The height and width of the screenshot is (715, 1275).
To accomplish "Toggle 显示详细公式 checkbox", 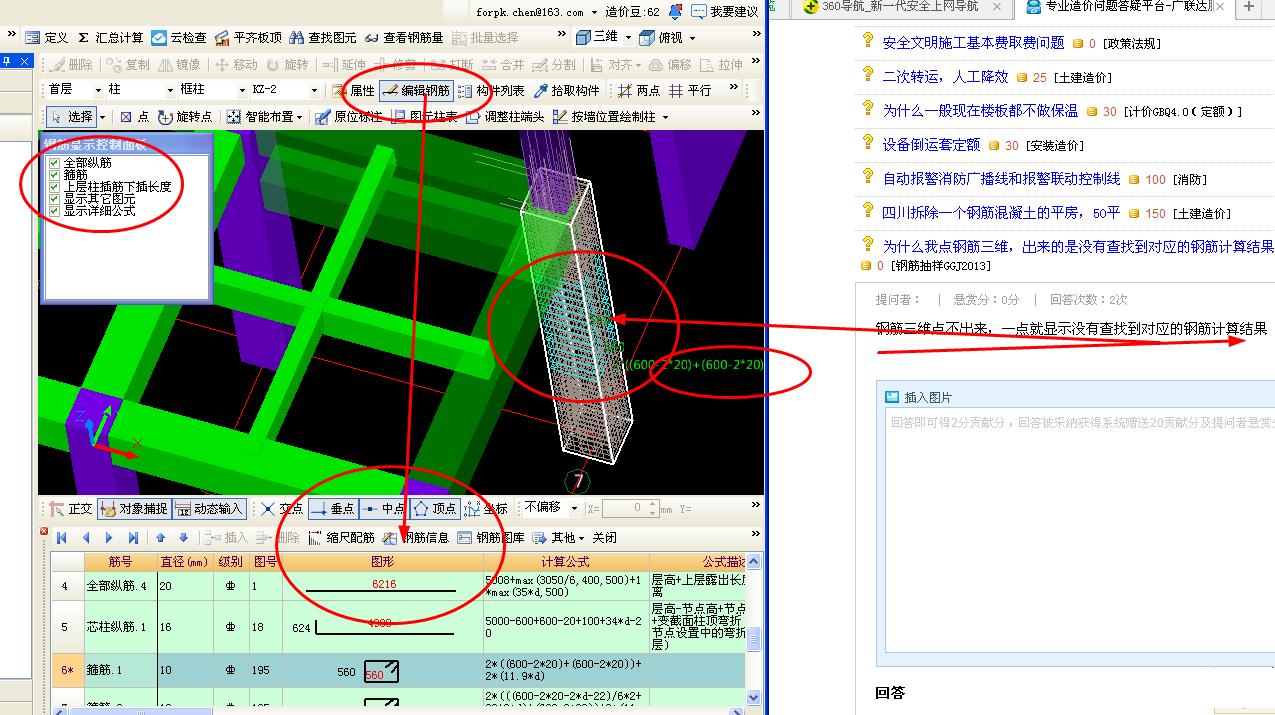I will click(54, 211).
